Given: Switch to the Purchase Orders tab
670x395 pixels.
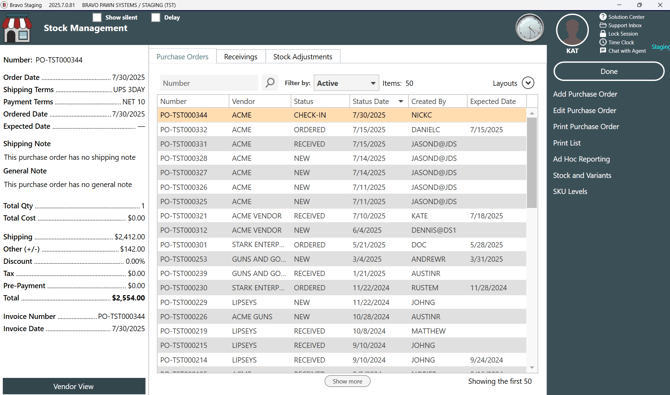Looking at the screenshot, I should pos(182,57).
